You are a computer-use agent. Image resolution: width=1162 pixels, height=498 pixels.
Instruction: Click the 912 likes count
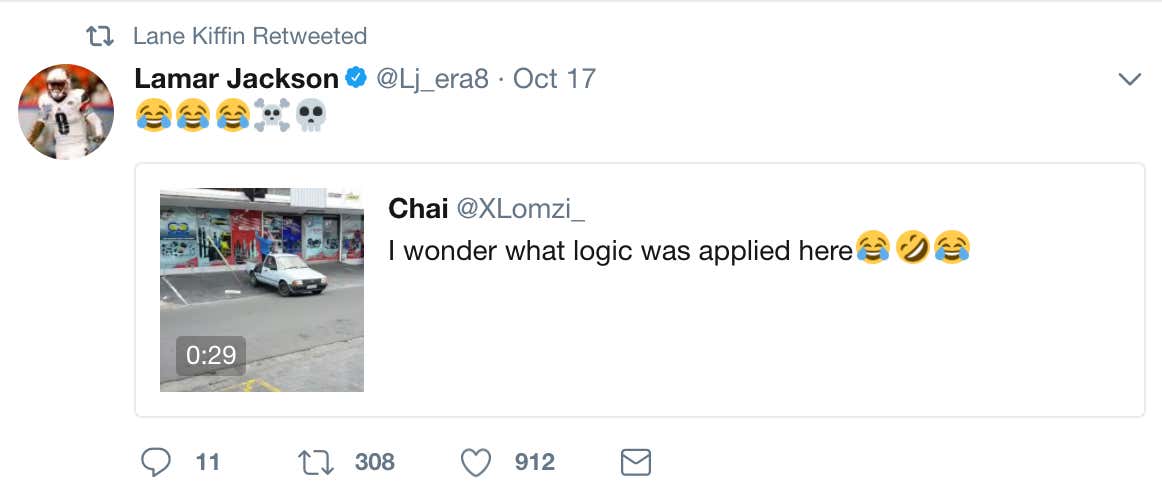[x=535, y=462]
